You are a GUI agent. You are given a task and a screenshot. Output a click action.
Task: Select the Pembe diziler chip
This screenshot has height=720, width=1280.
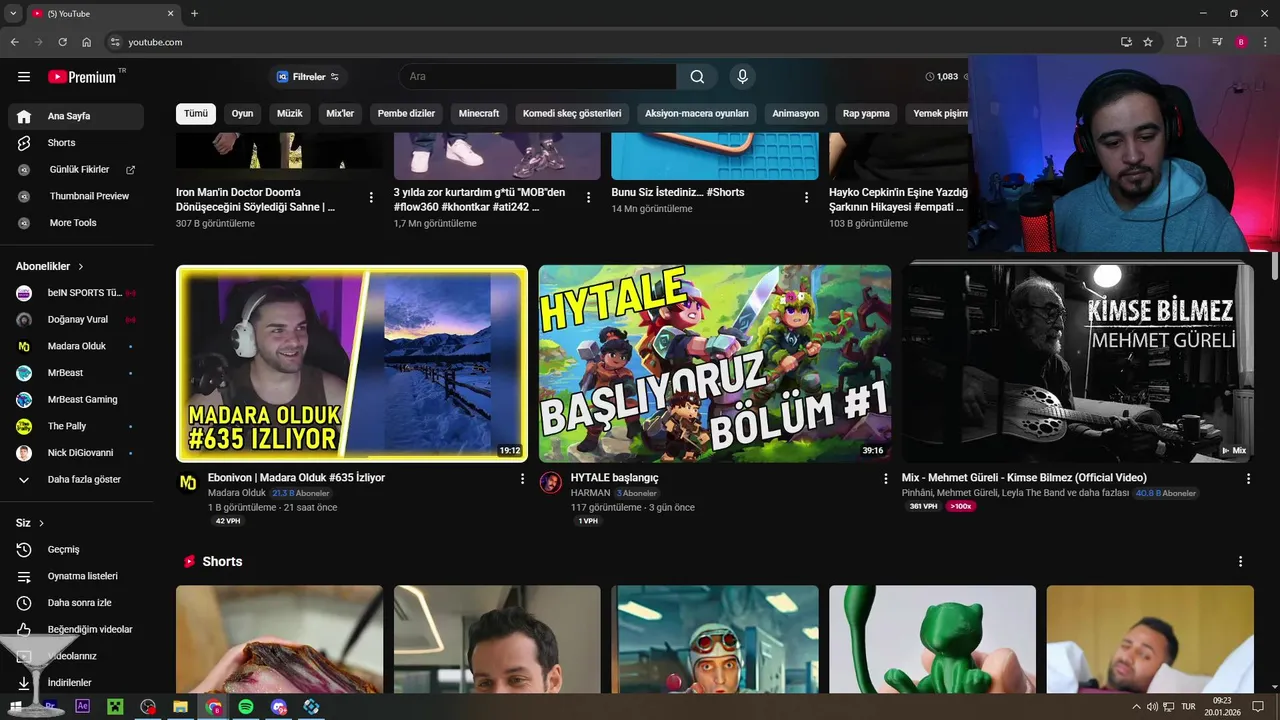coord(406,113)
